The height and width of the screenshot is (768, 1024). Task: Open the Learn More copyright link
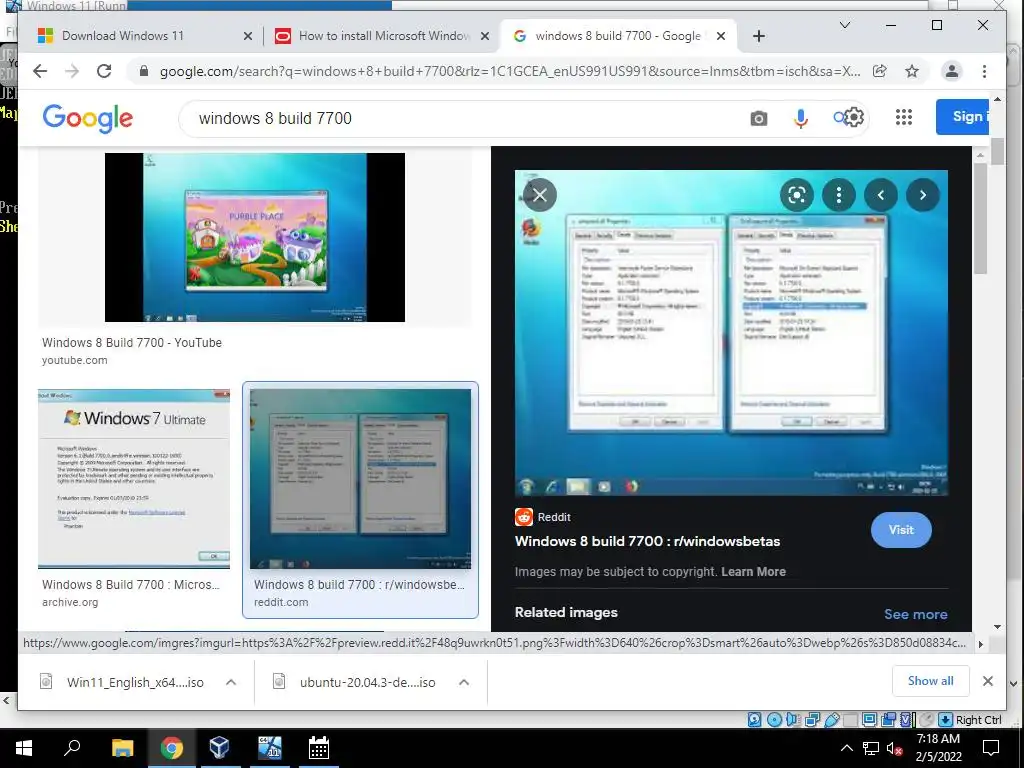(x=753, y=571)
